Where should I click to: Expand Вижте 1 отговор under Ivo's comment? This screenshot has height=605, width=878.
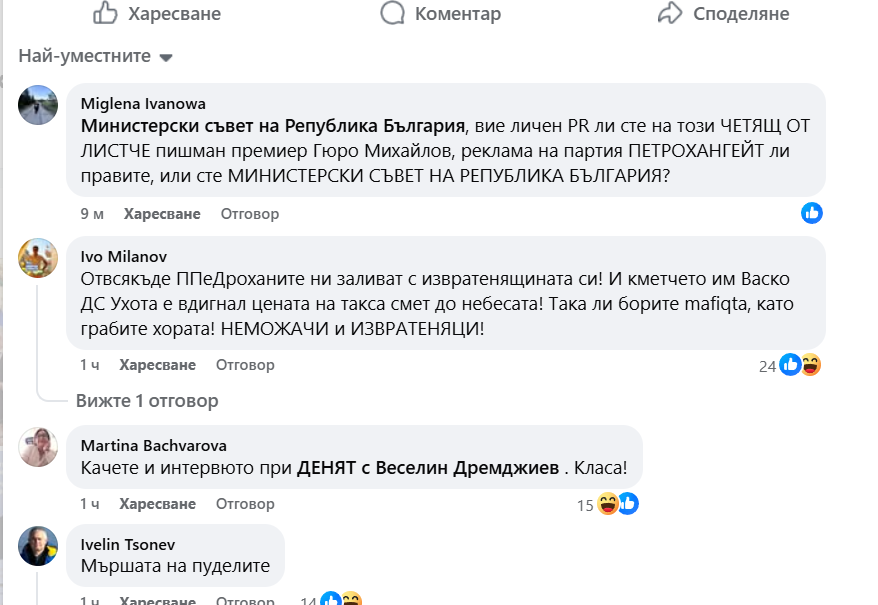pos(147,401)
